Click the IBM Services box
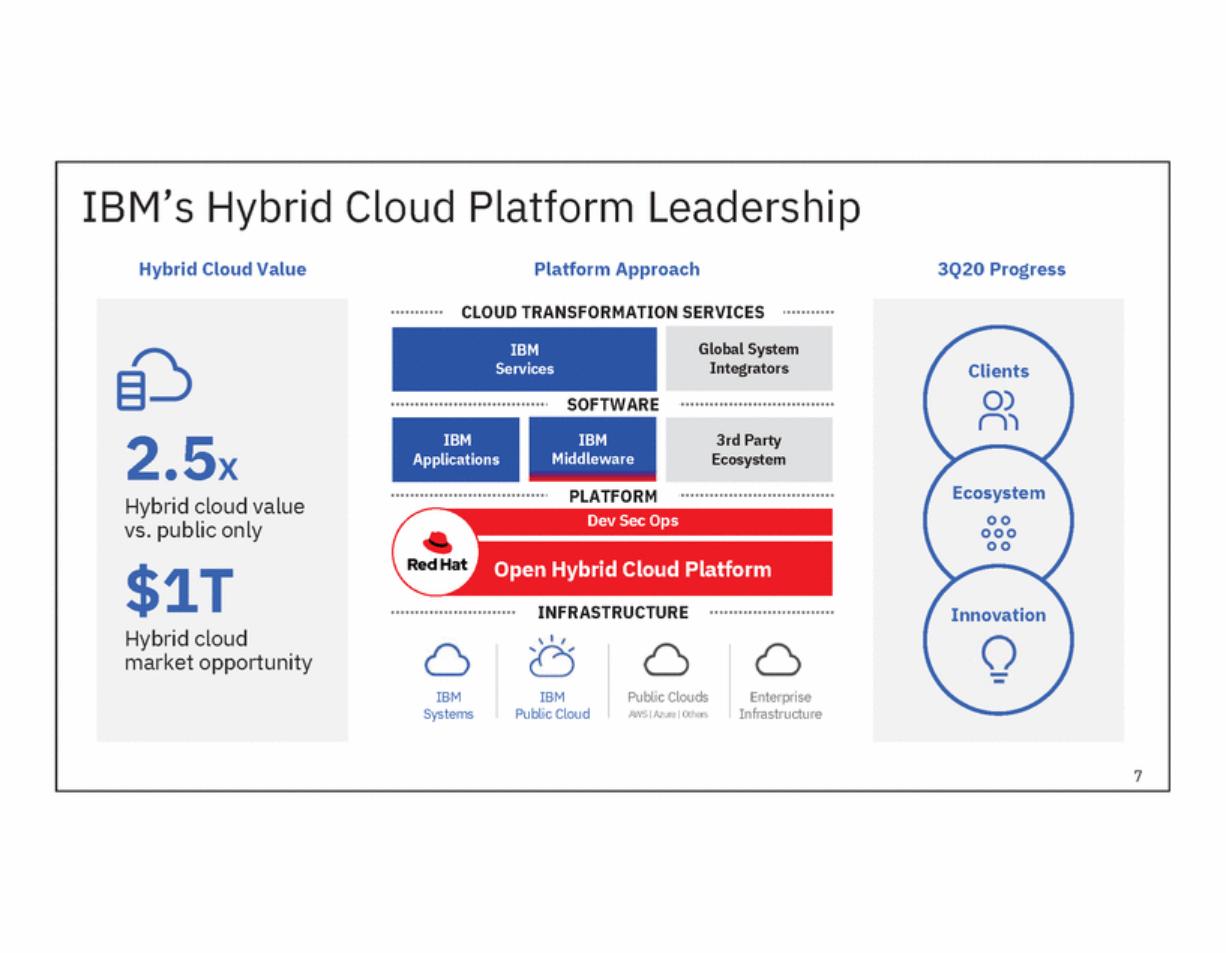This screenshot has width=1226, height=953. pos(524,359)
